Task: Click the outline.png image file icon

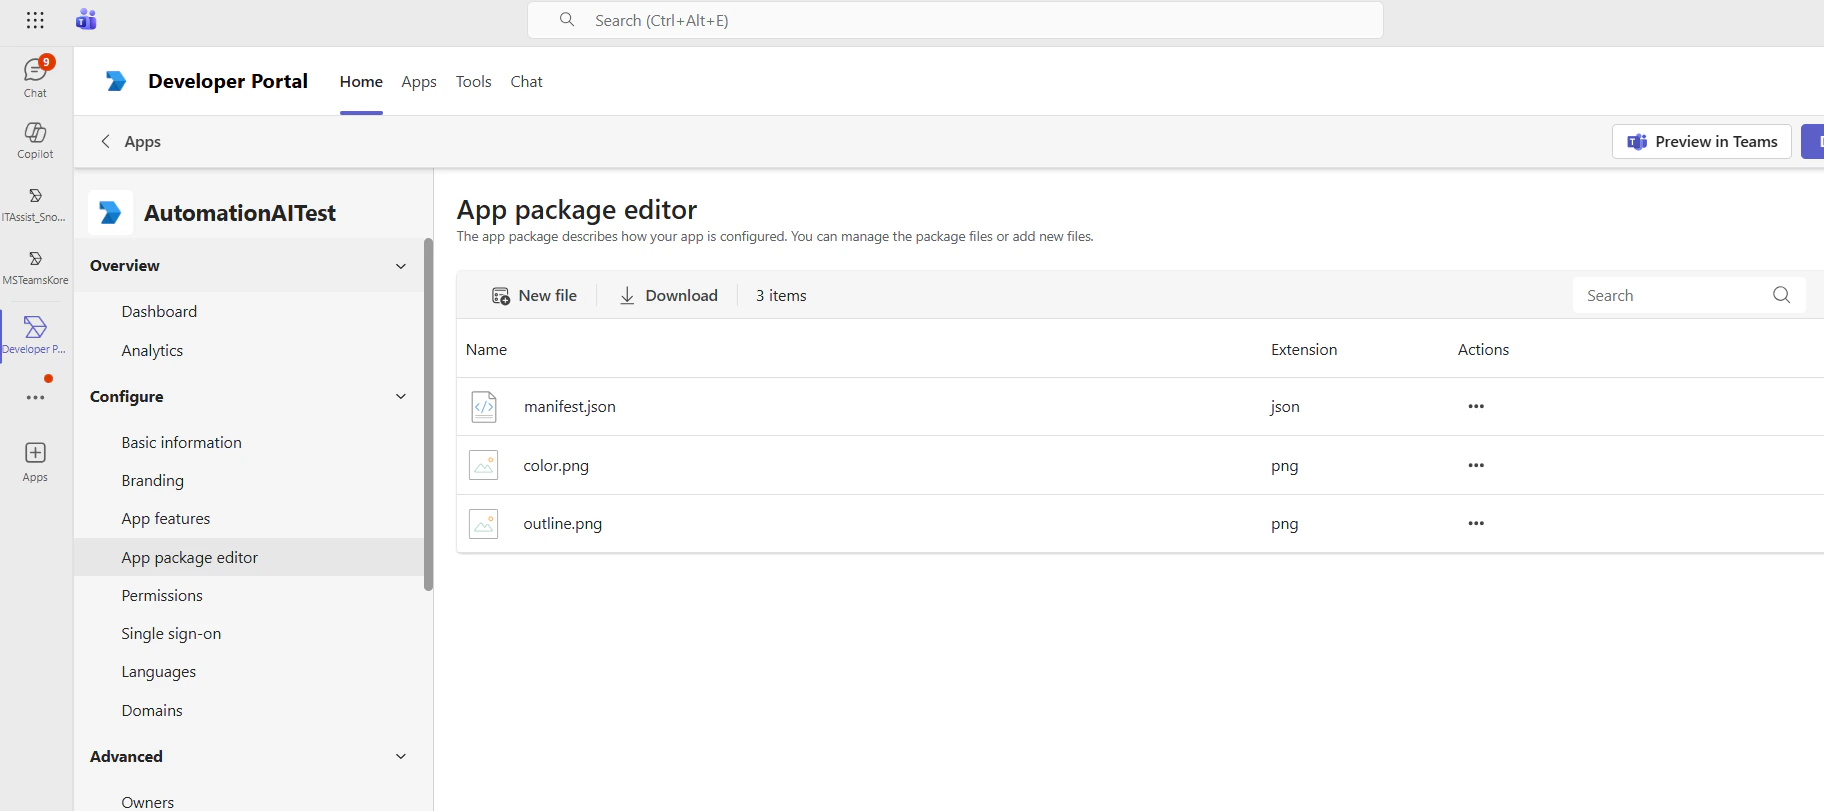Action: [x=484, y=523]
